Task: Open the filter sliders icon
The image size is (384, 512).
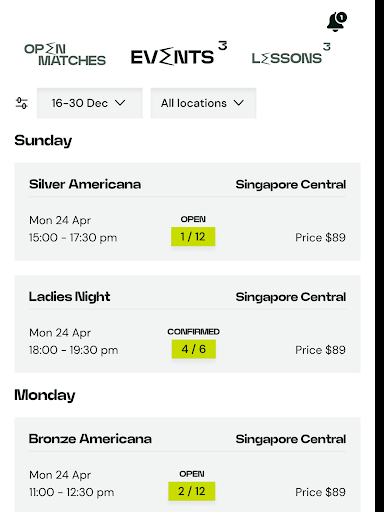Action: pyautogui.click(x=22, y=103)
